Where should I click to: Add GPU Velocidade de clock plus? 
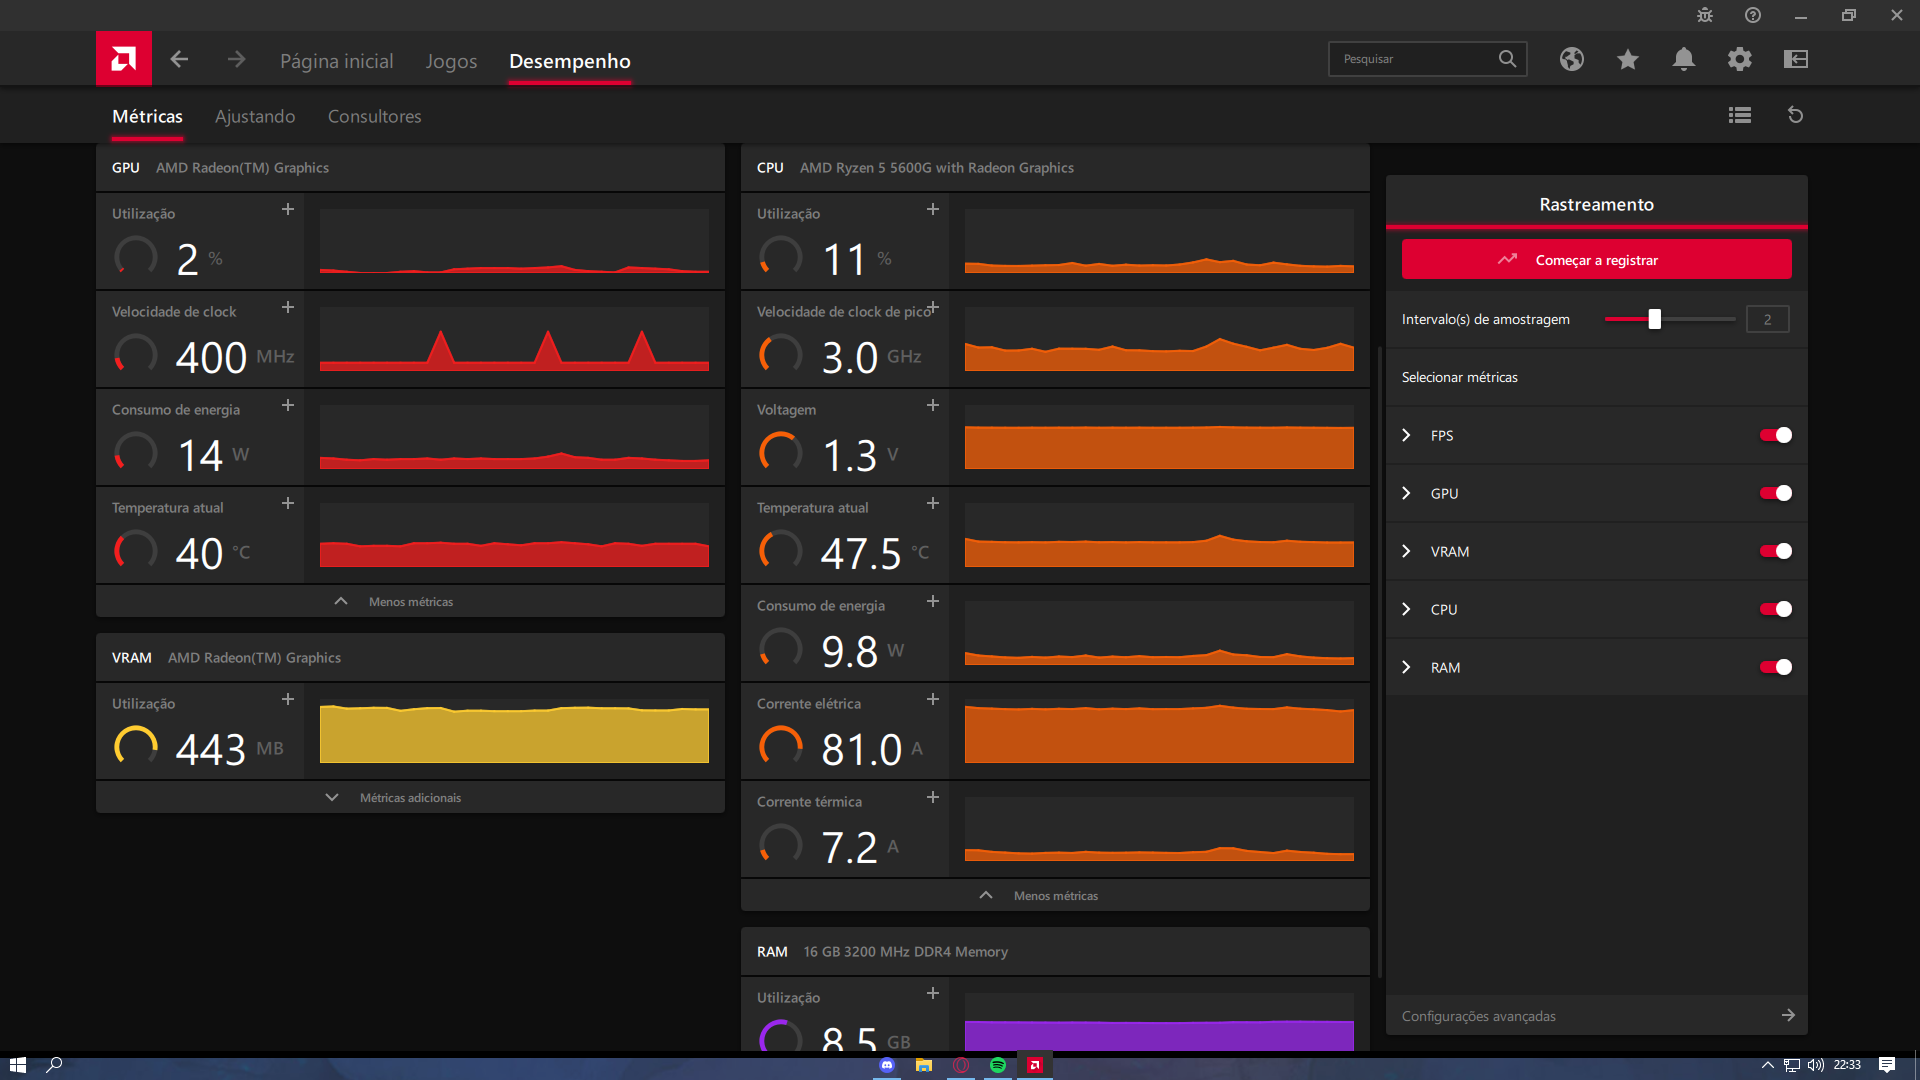[x=288, y=307]
